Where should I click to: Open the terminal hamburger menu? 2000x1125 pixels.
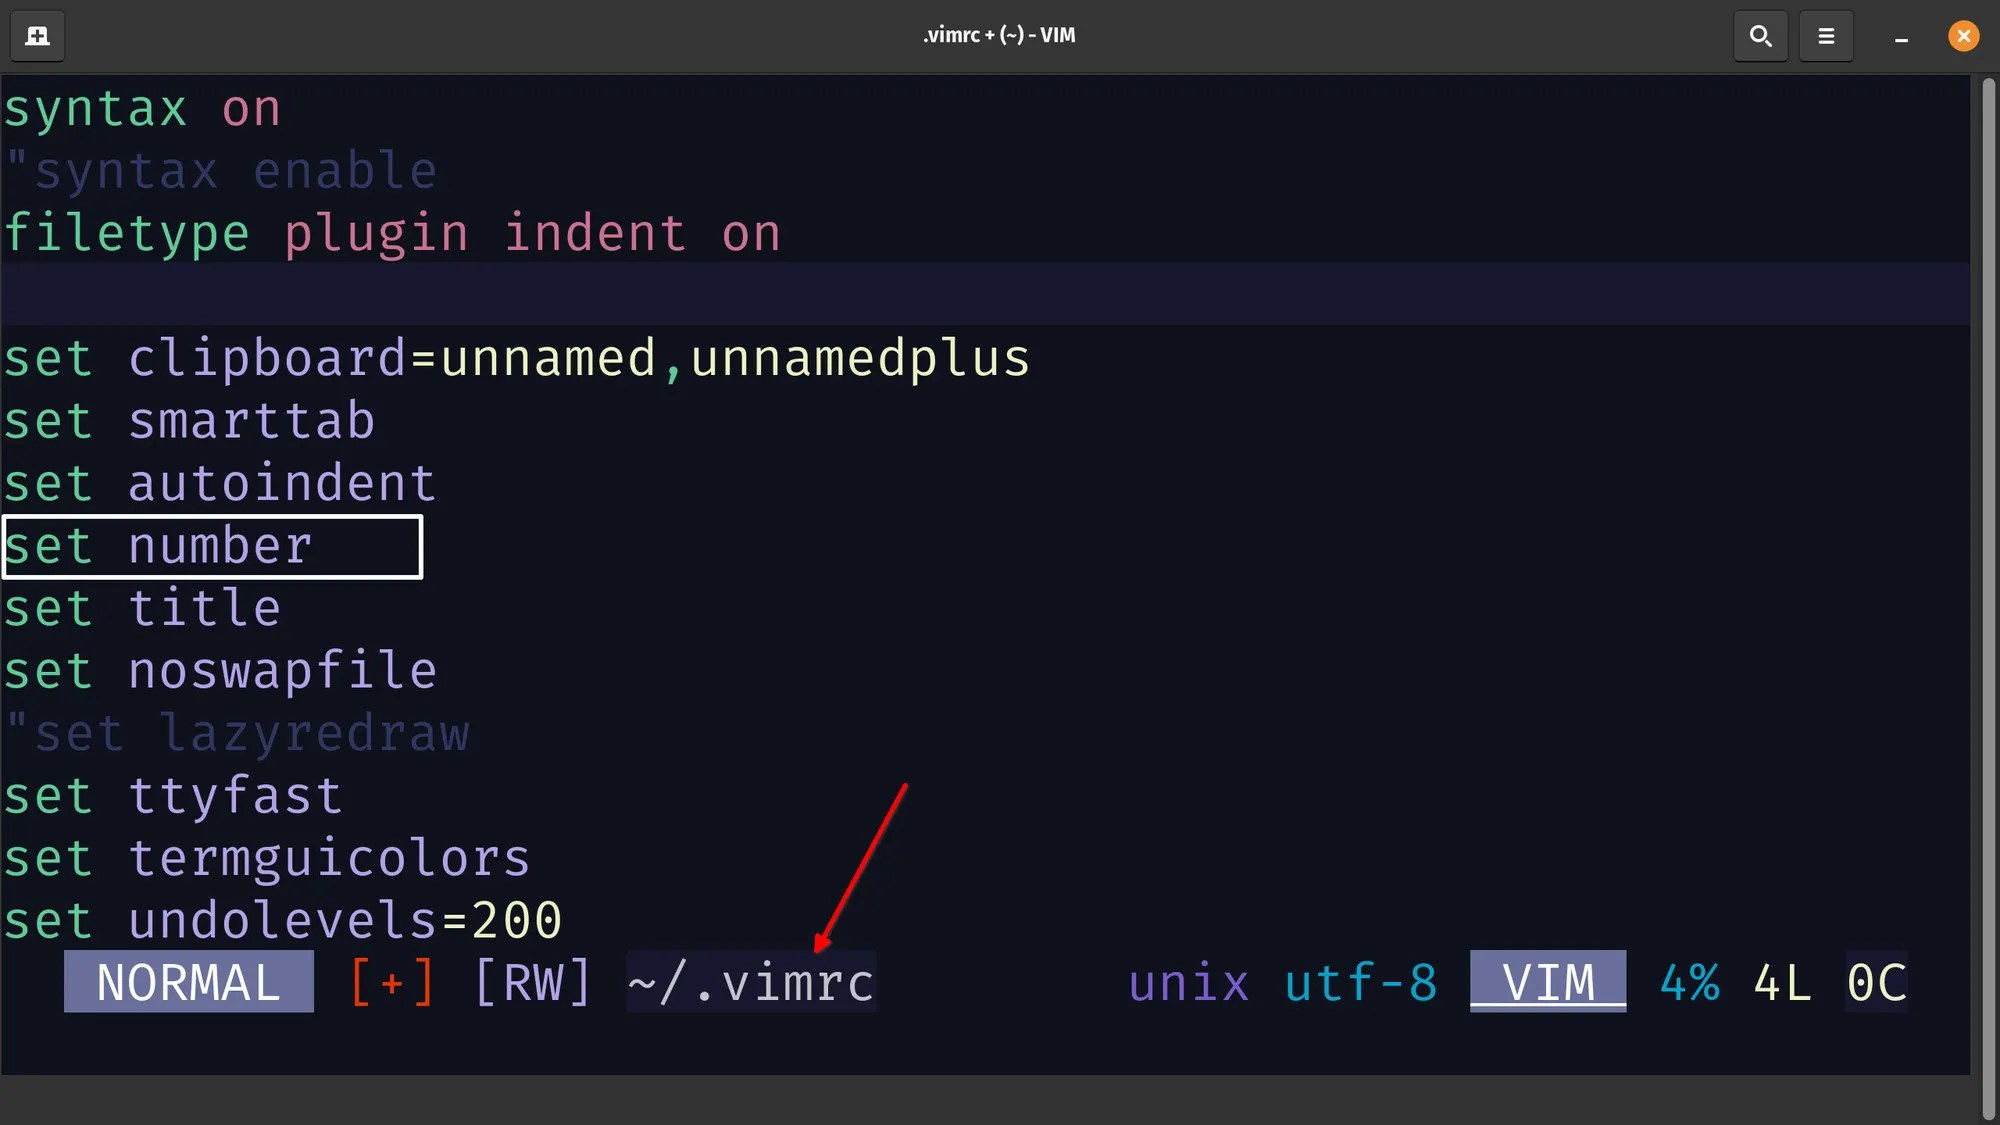1826,36
